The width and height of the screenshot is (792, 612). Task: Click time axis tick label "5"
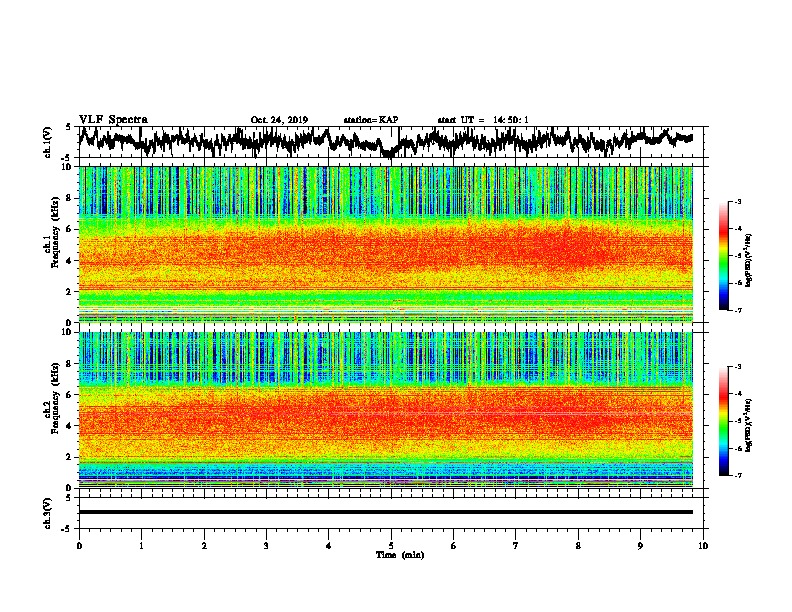pyautogui.click(x=391, y=546)
